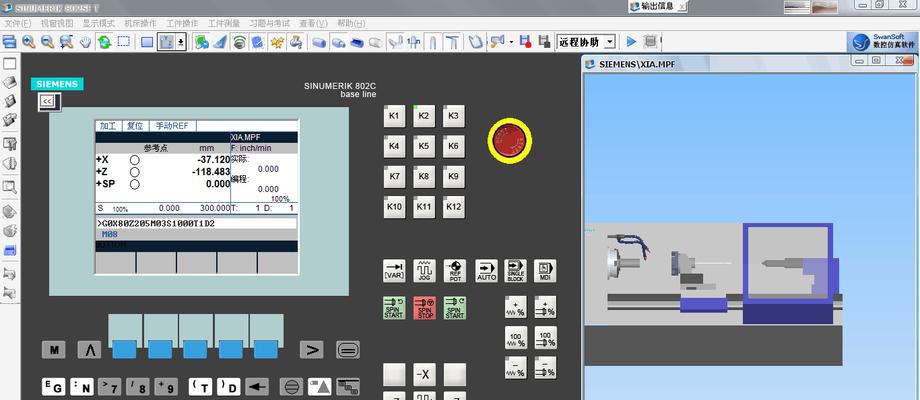Toggle the K3 user key
Image resolution: width=920 pixels, height=400 pixels.
point(454,116)
